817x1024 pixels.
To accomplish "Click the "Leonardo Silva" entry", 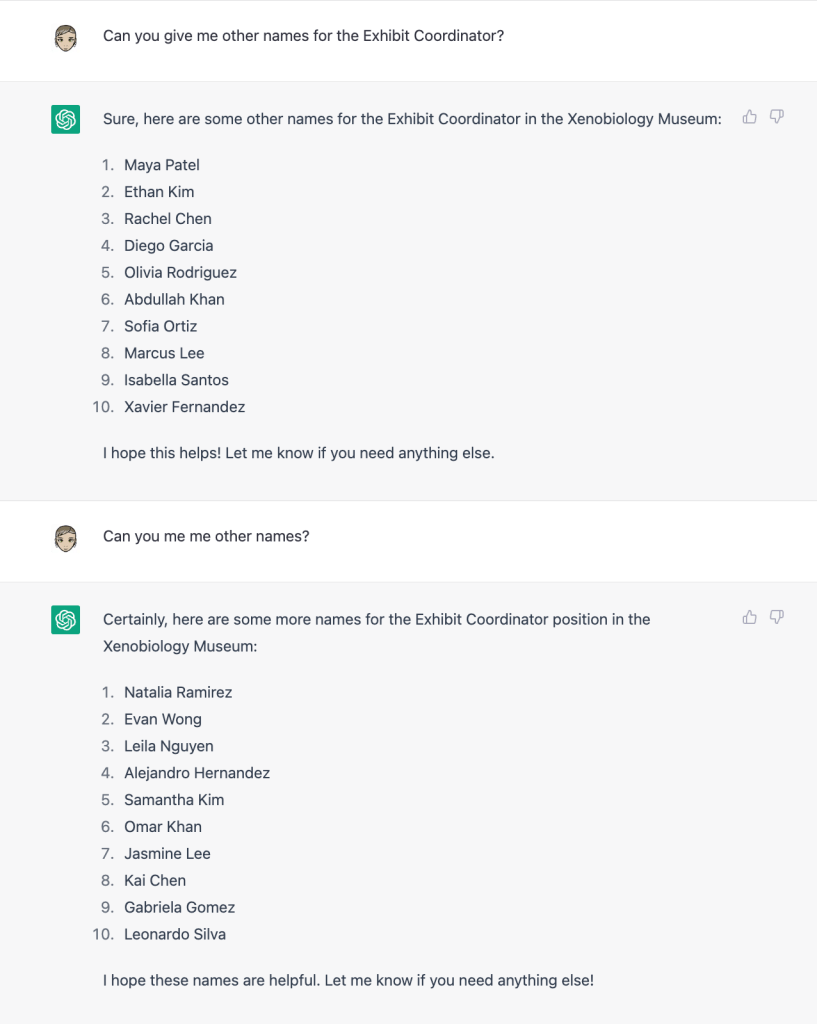I will tap(175, 935).
